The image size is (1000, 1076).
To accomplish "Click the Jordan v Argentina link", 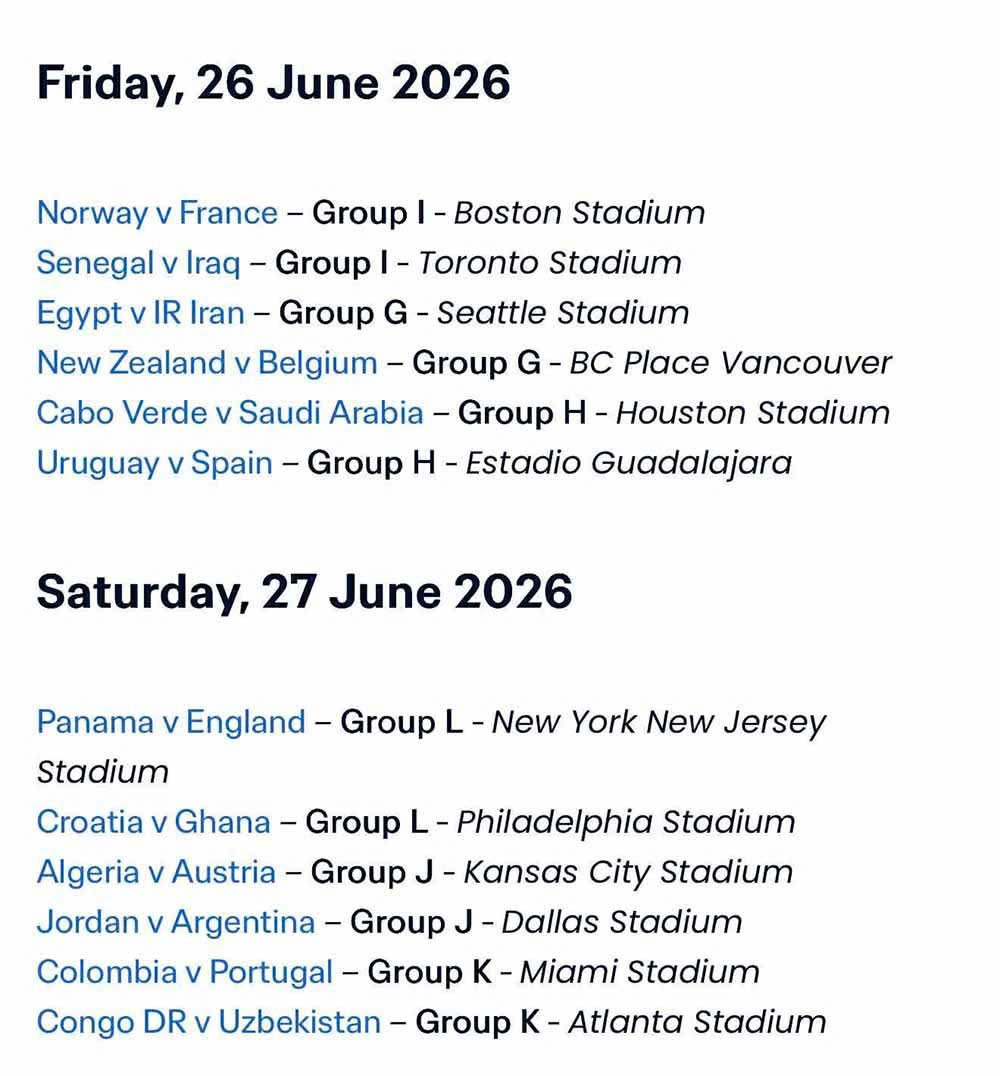I will click(x=175, y=922).
